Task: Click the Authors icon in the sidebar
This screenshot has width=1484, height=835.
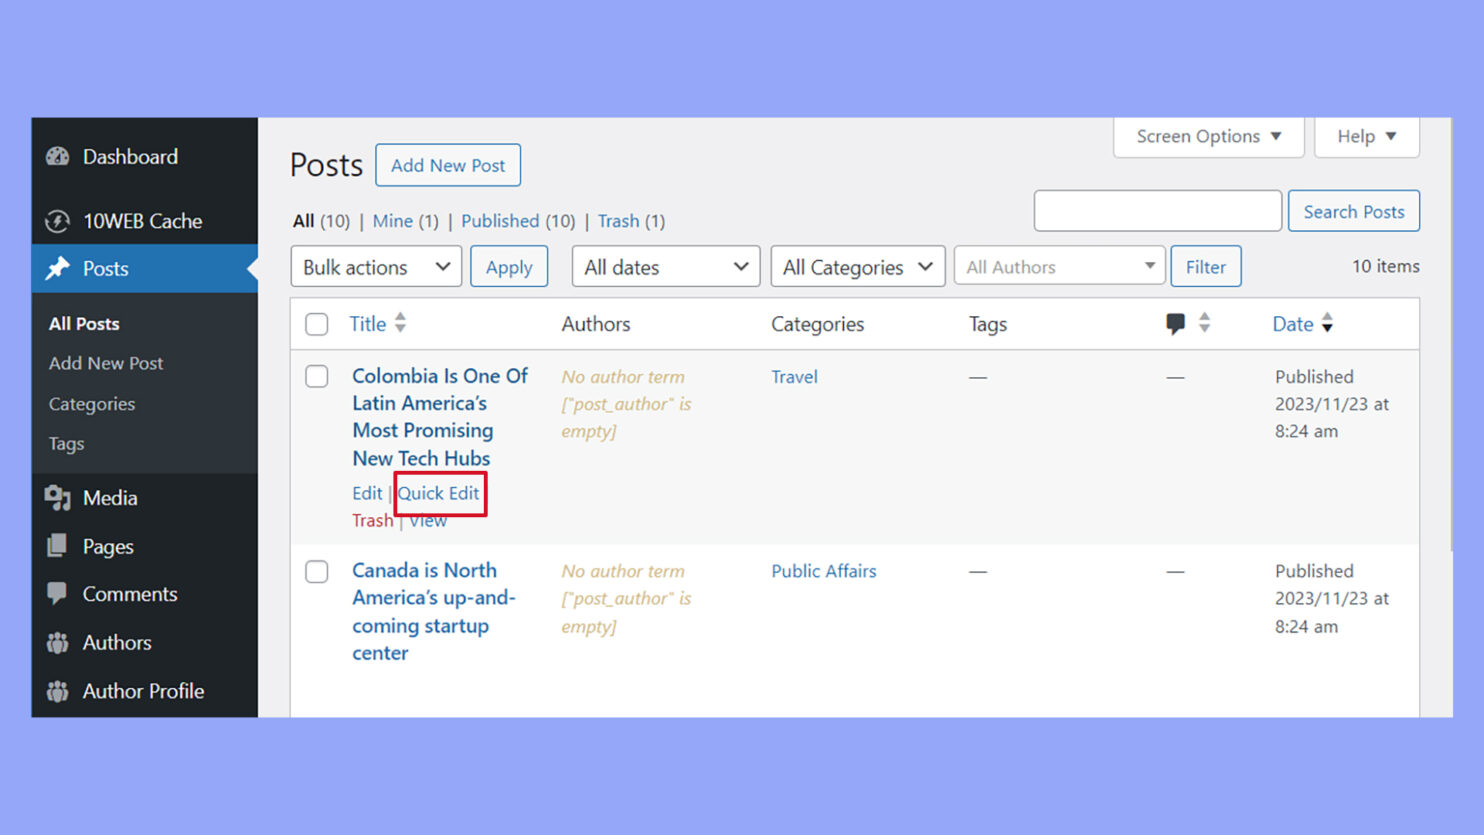Action: click(58, 642)
